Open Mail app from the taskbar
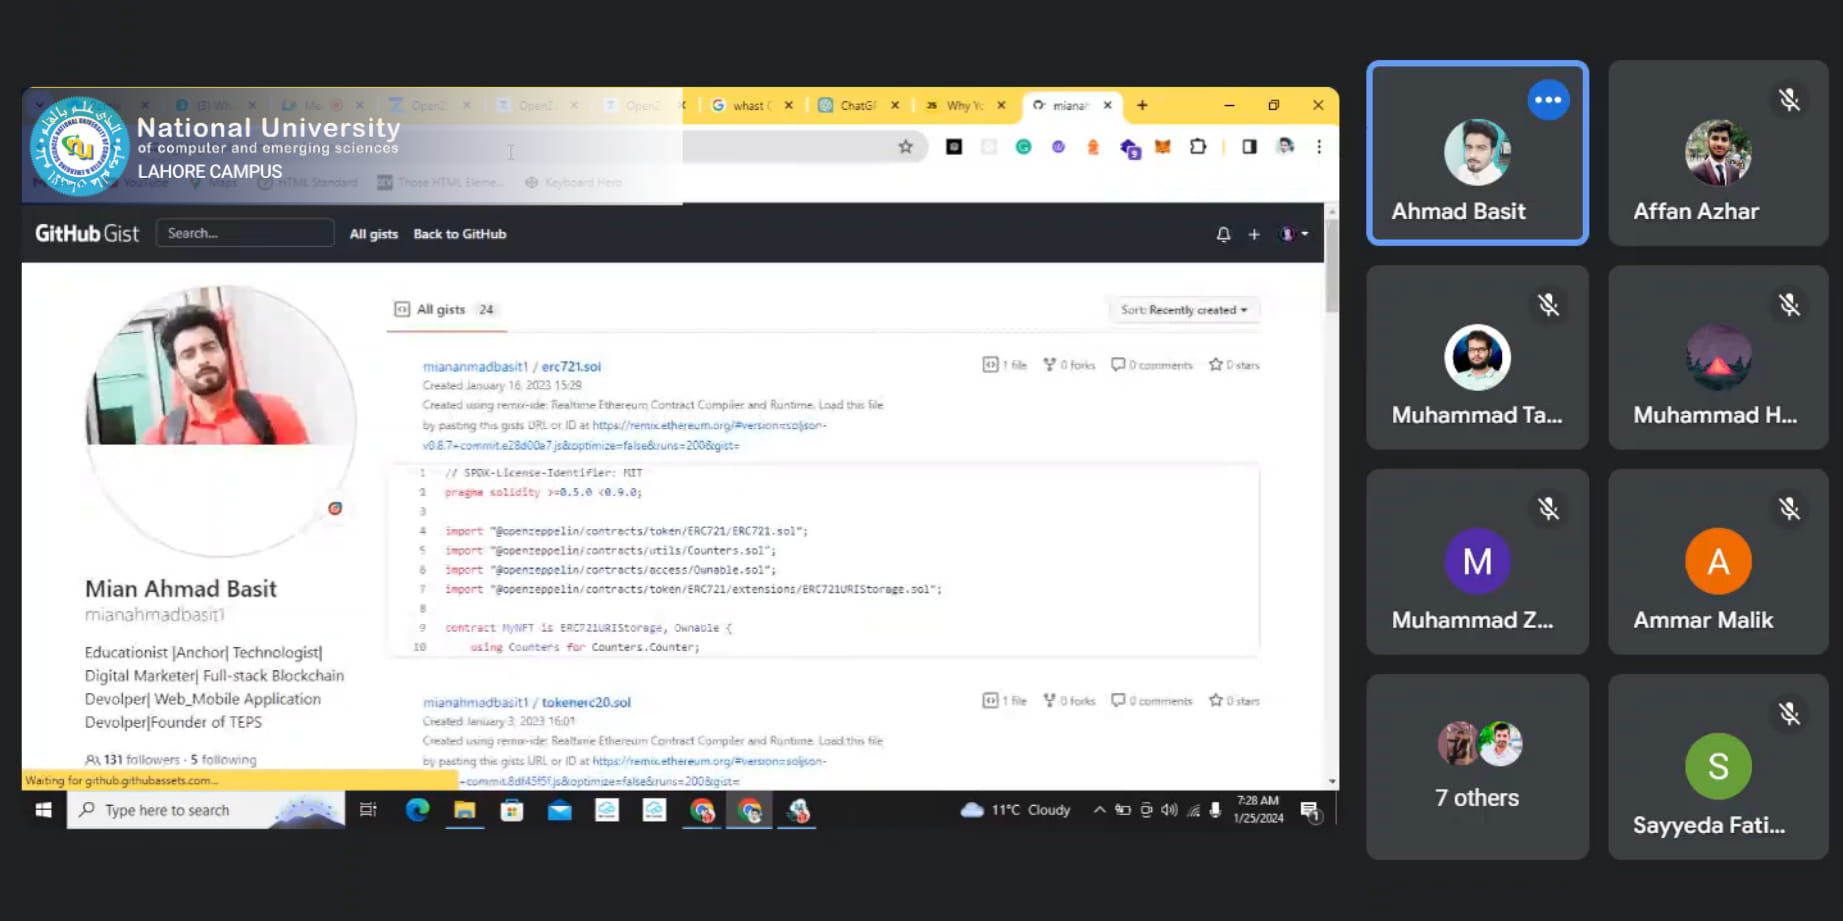This screenshot has height=921, width=1843. [559, 810]
